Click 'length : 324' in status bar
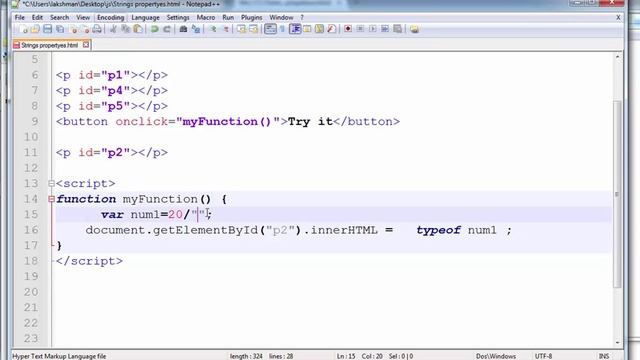This screenshot has width=640, height=360. point(246,356)
